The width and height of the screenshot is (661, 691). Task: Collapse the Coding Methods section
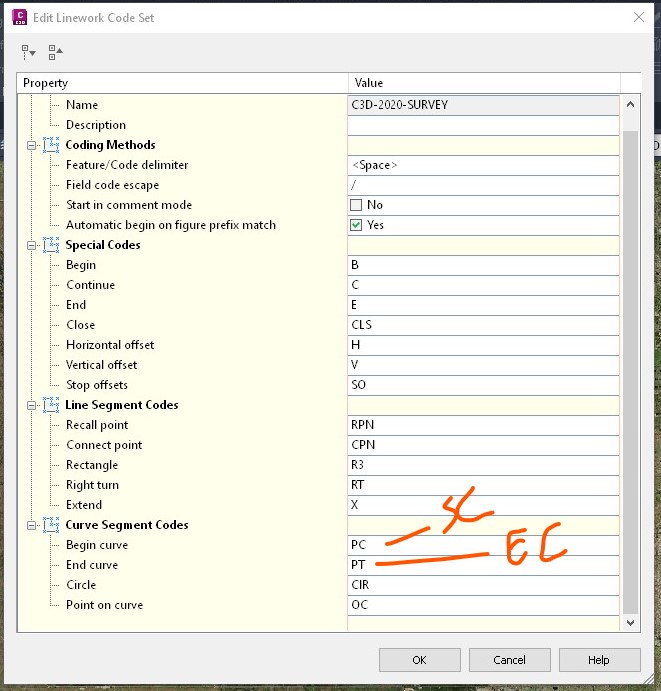pyautogui.click(x=31, y=145)
